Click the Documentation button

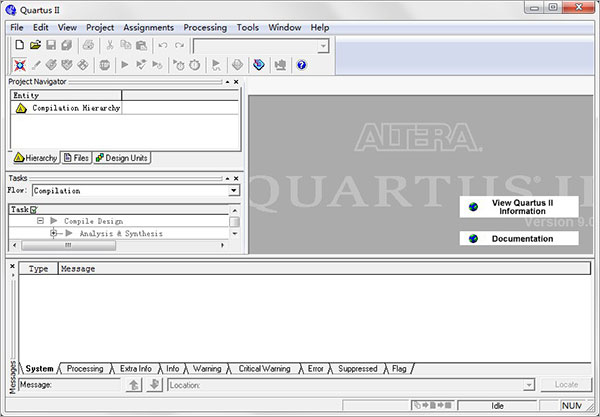click(x=519, y=238)
